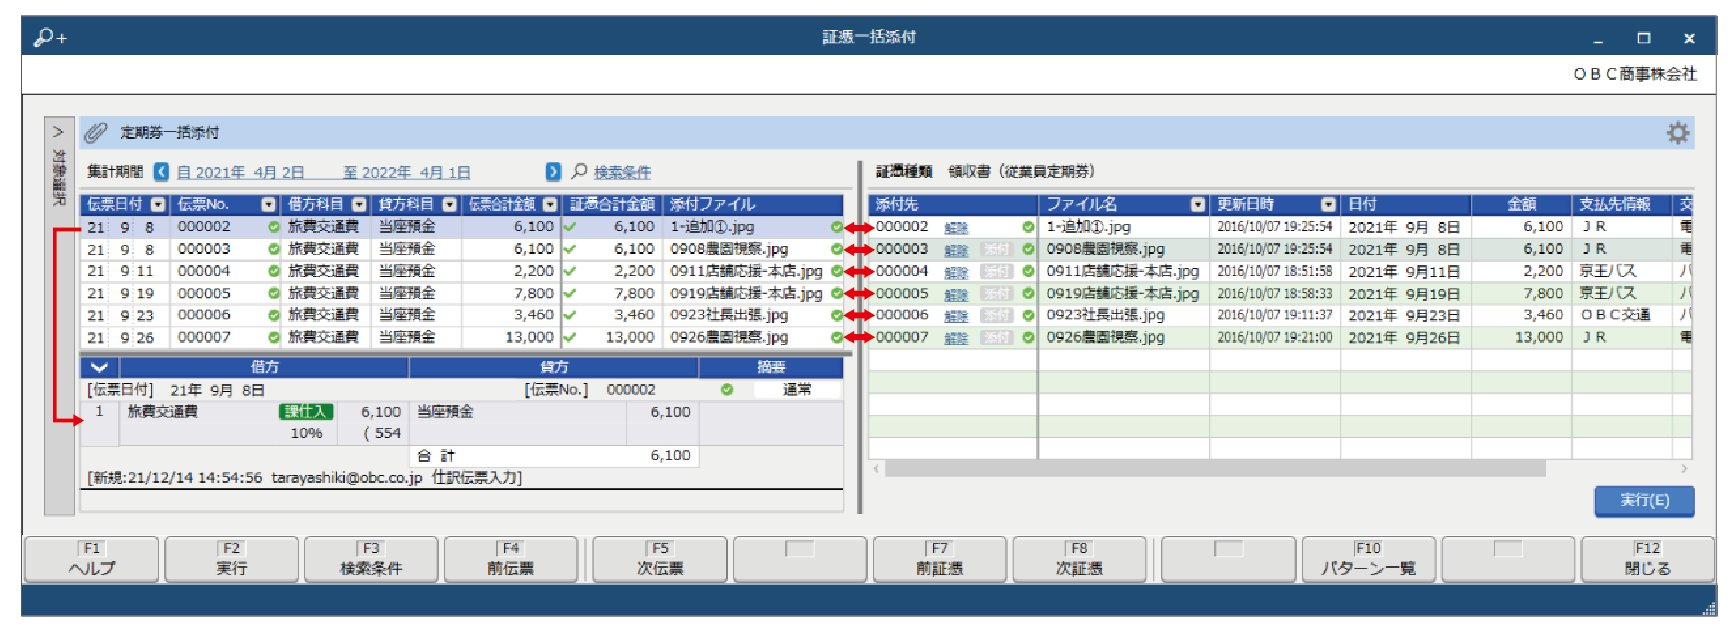Click F5 次伝票 function key
The width and height of the screenshot is (1736, 631).
coord(660,559)
